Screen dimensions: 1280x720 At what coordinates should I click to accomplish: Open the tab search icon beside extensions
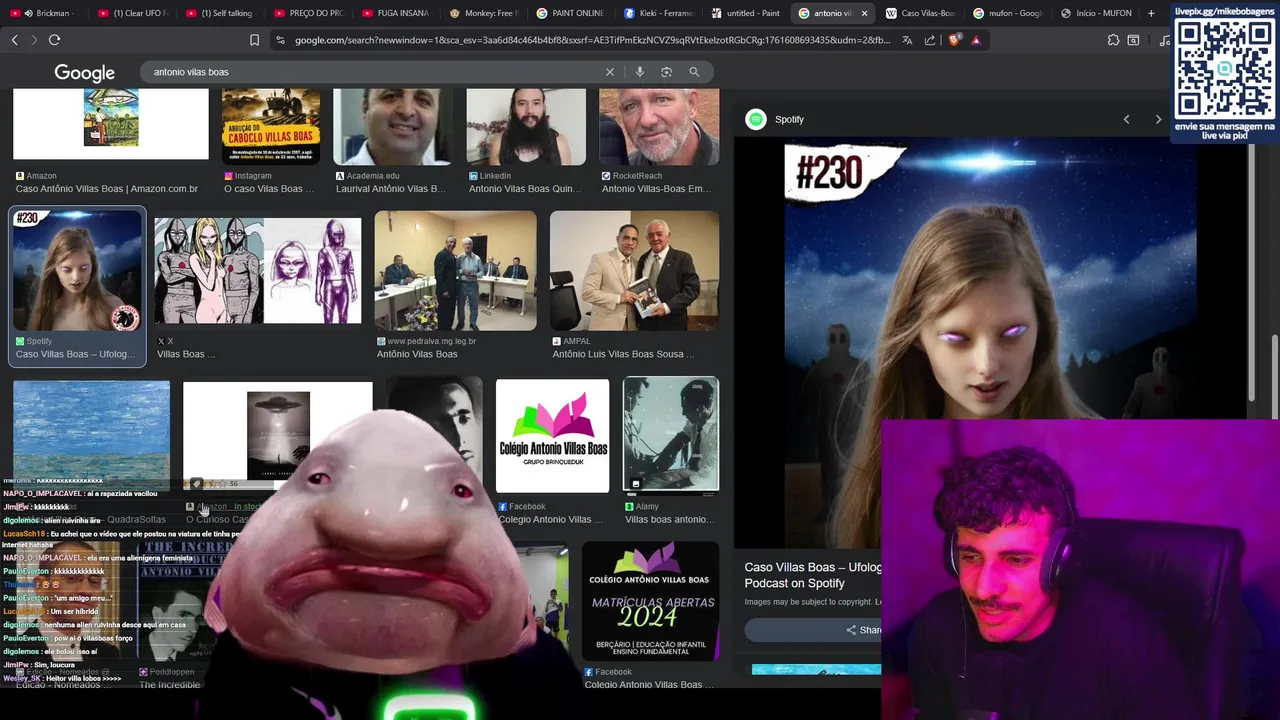click(x=1133, y=40)
